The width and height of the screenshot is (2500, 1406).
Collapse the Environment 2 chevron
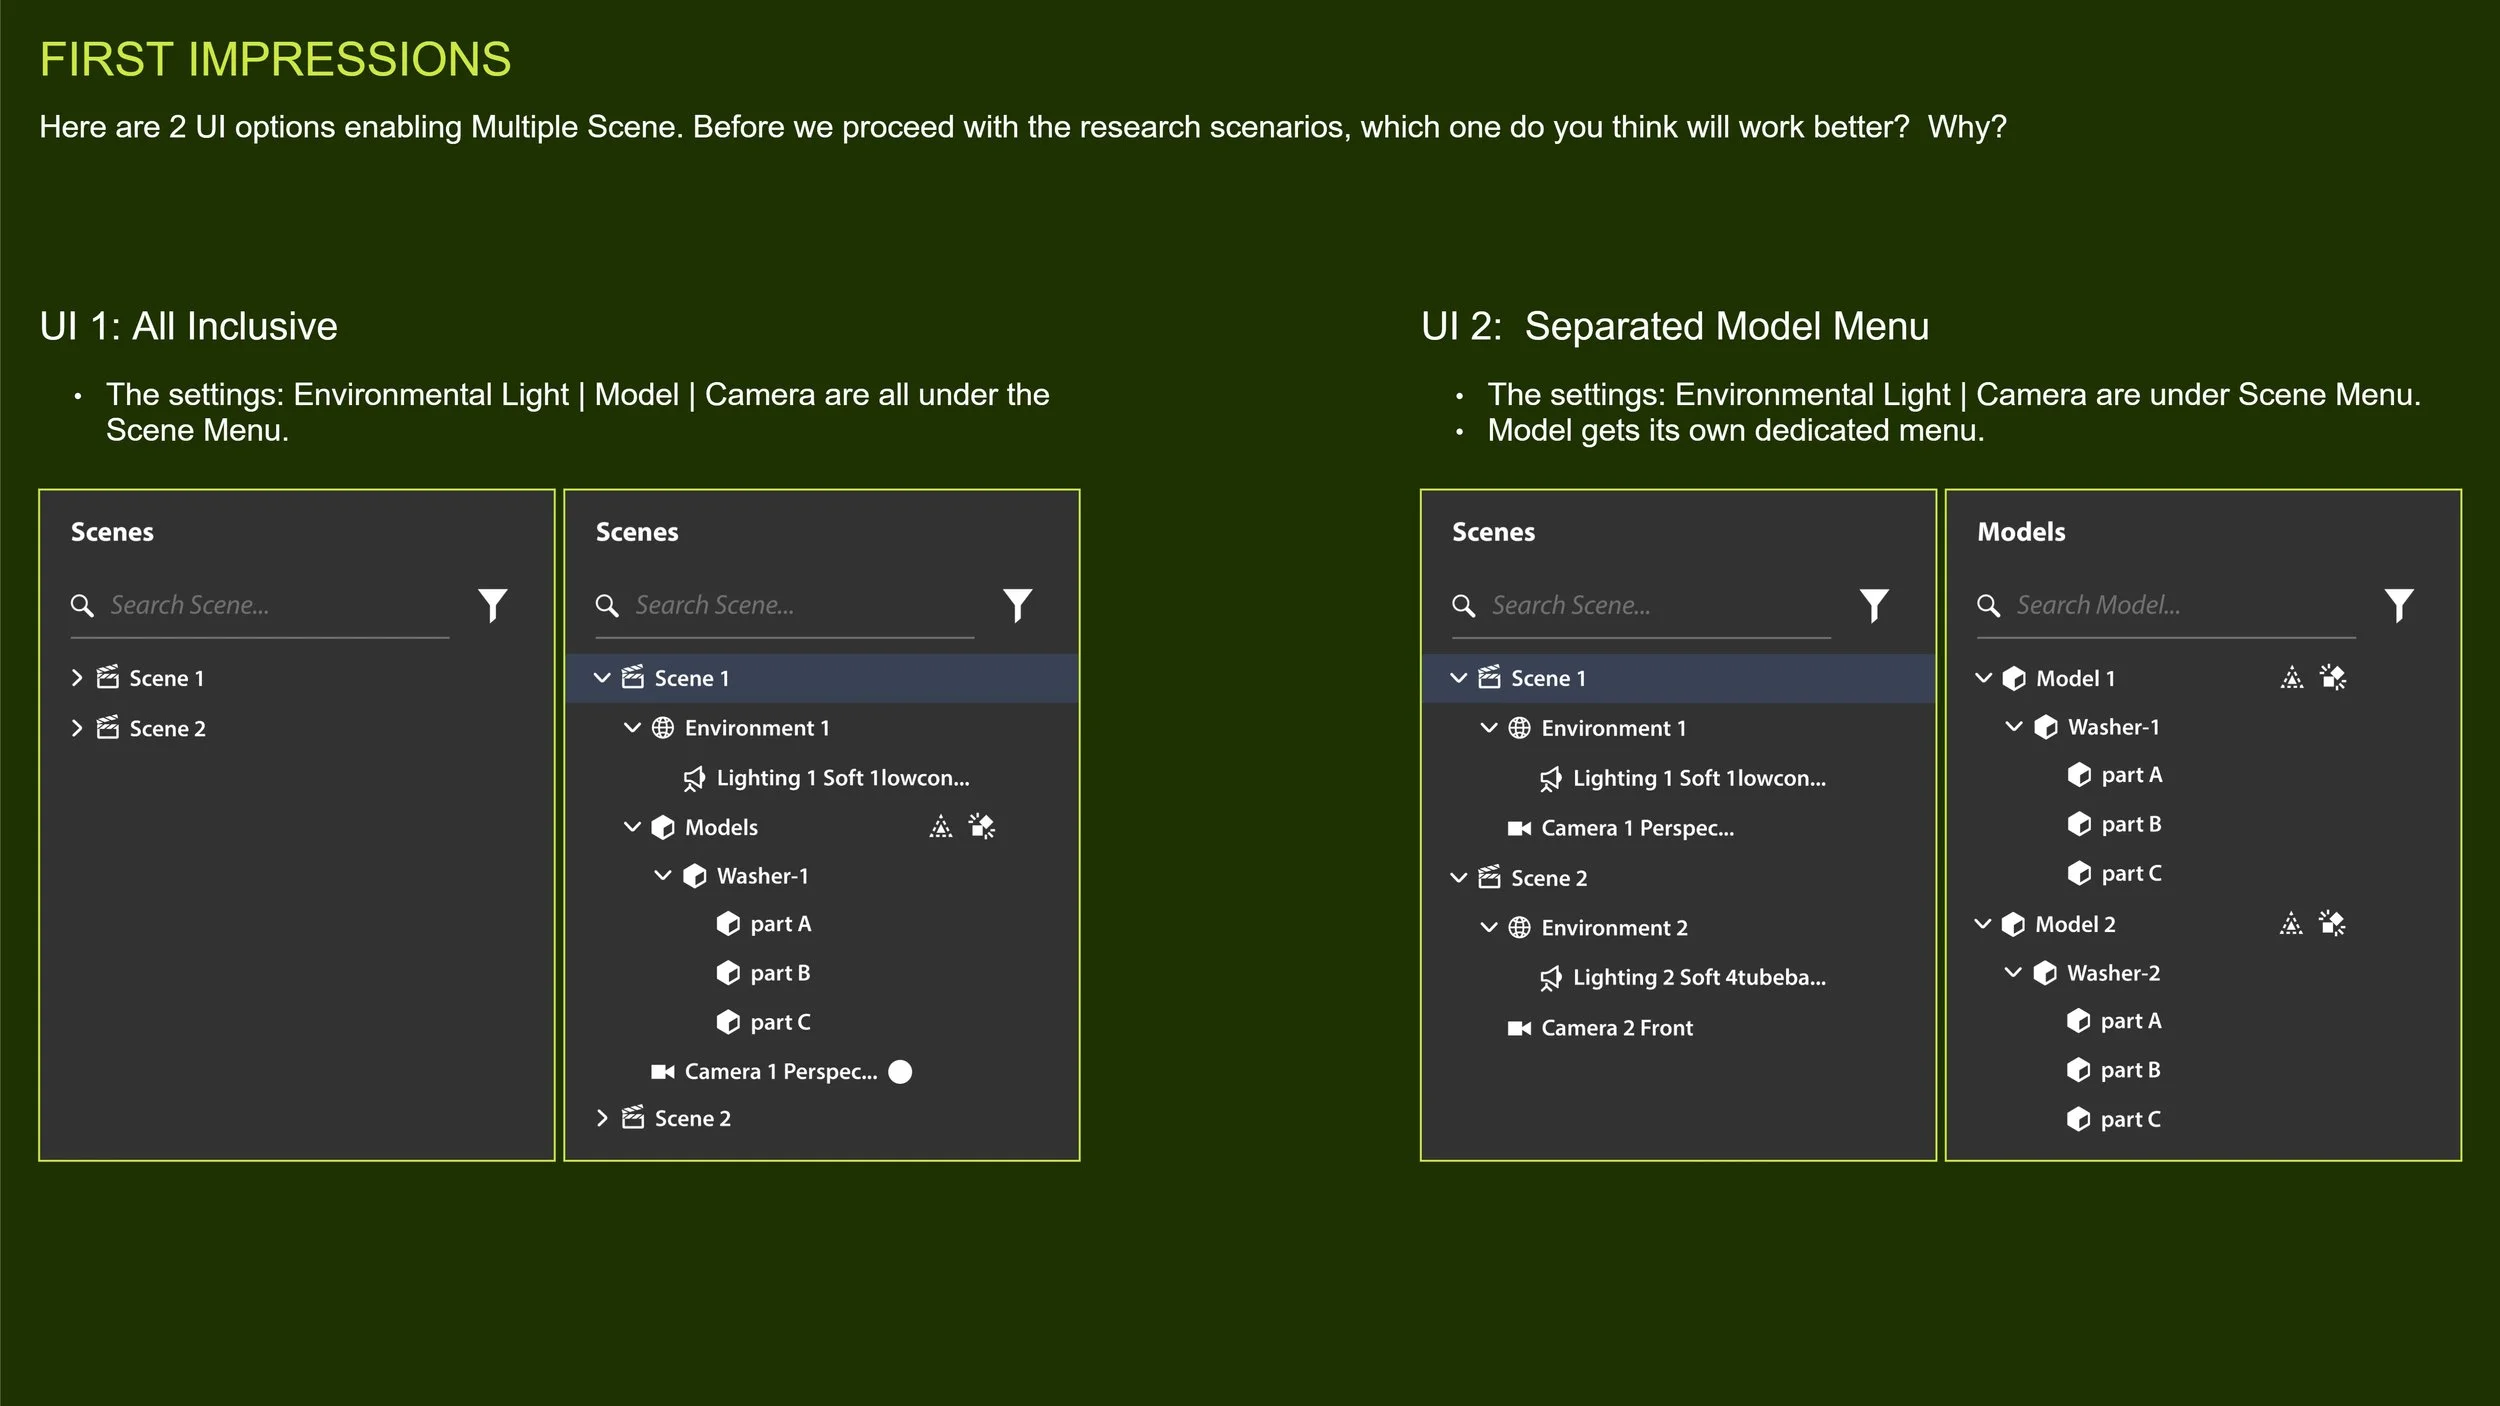click(x=1488, y=928)
